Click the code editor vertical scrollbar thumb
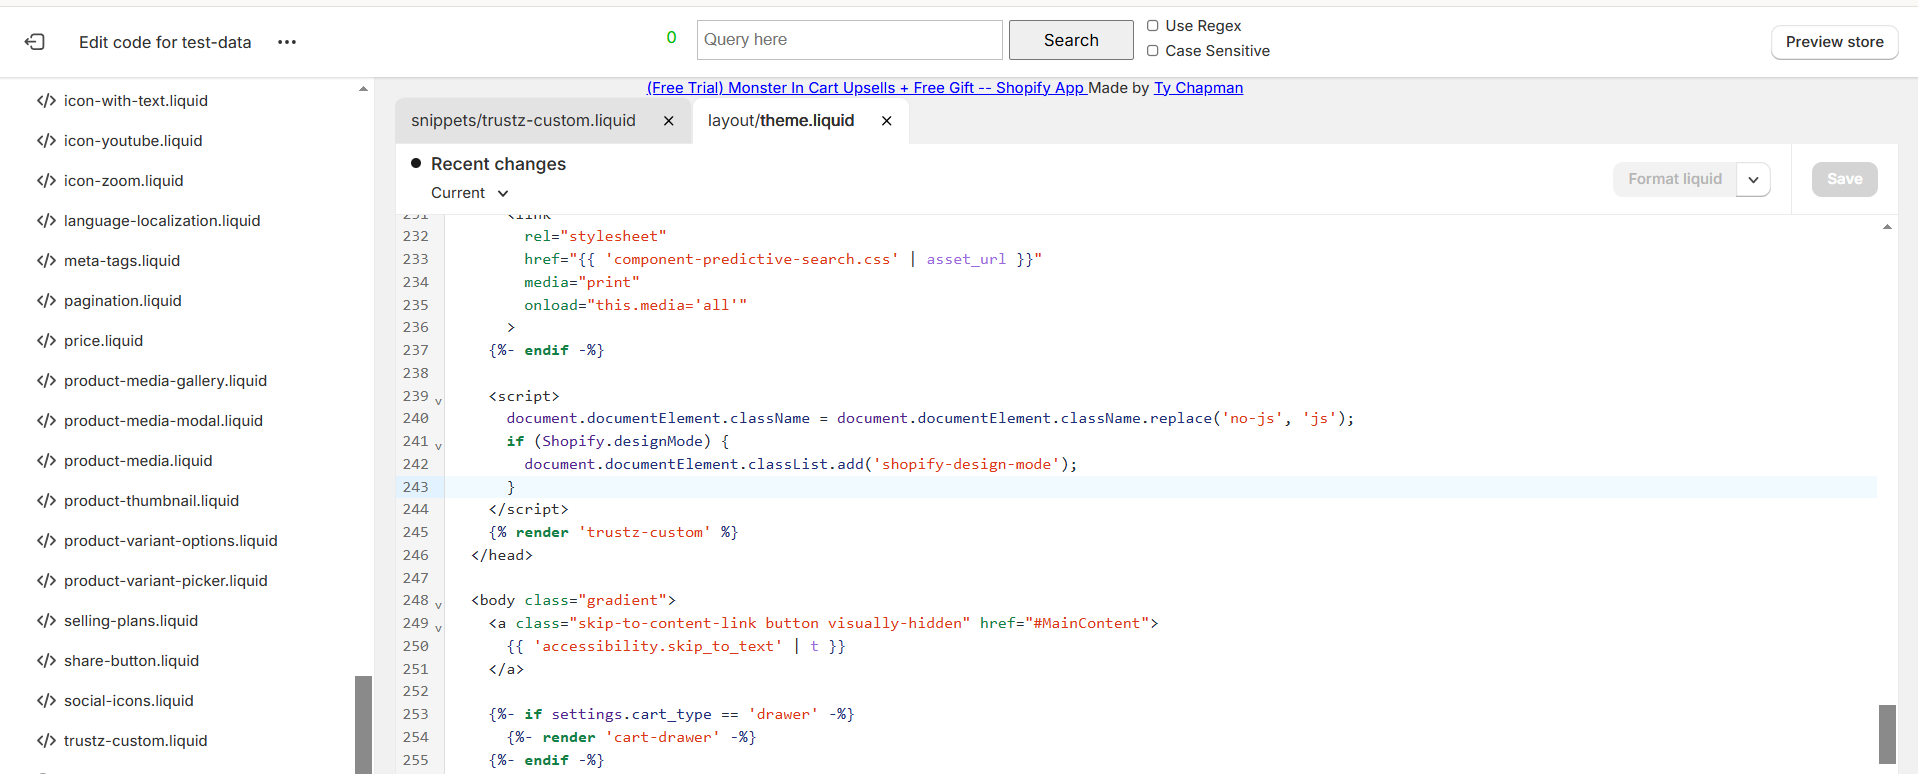 pyautogui.click(x=1887, y=734)
